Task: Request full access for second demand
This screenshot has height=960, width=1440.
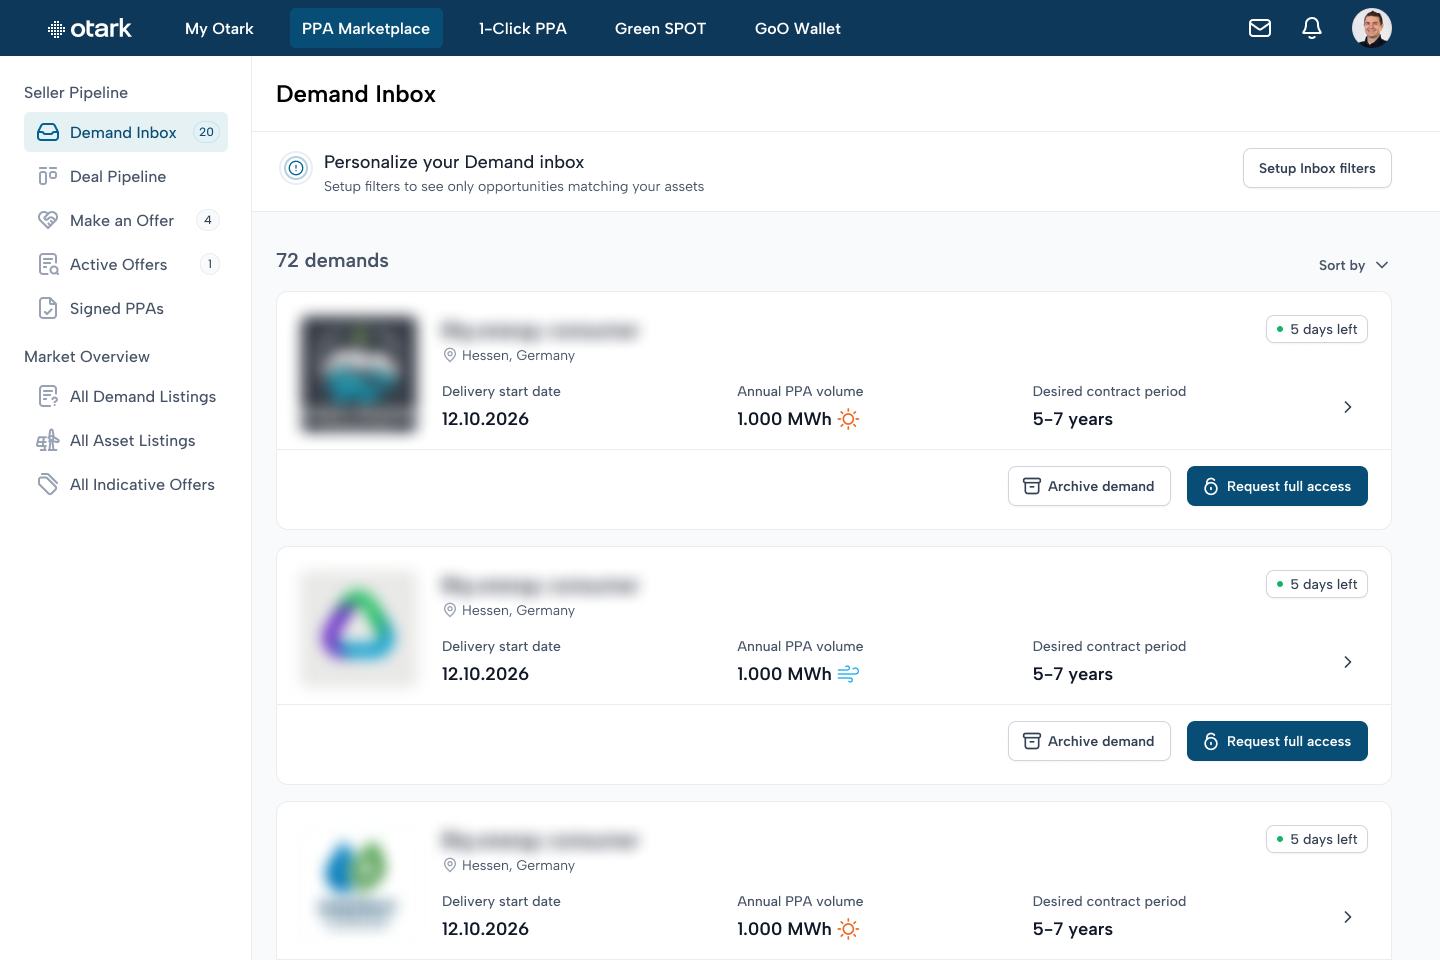Action: coord(1277,741)
